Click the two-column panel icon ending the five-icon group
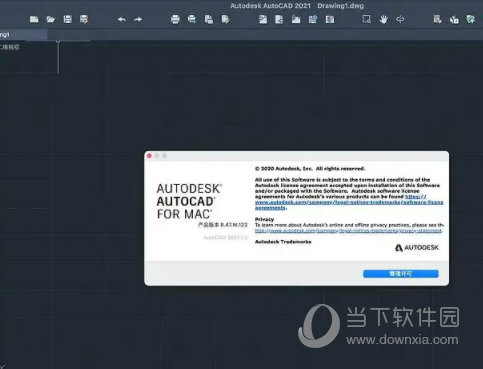Viewport: 483px width, 369px height. point(330,19)
